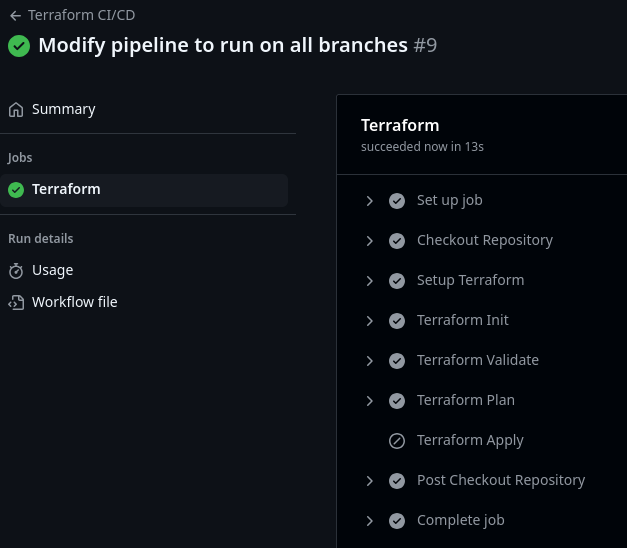Screen dimensions: 627x548
Task: Open the Usage run details
Action: click(x=52, y=270)
